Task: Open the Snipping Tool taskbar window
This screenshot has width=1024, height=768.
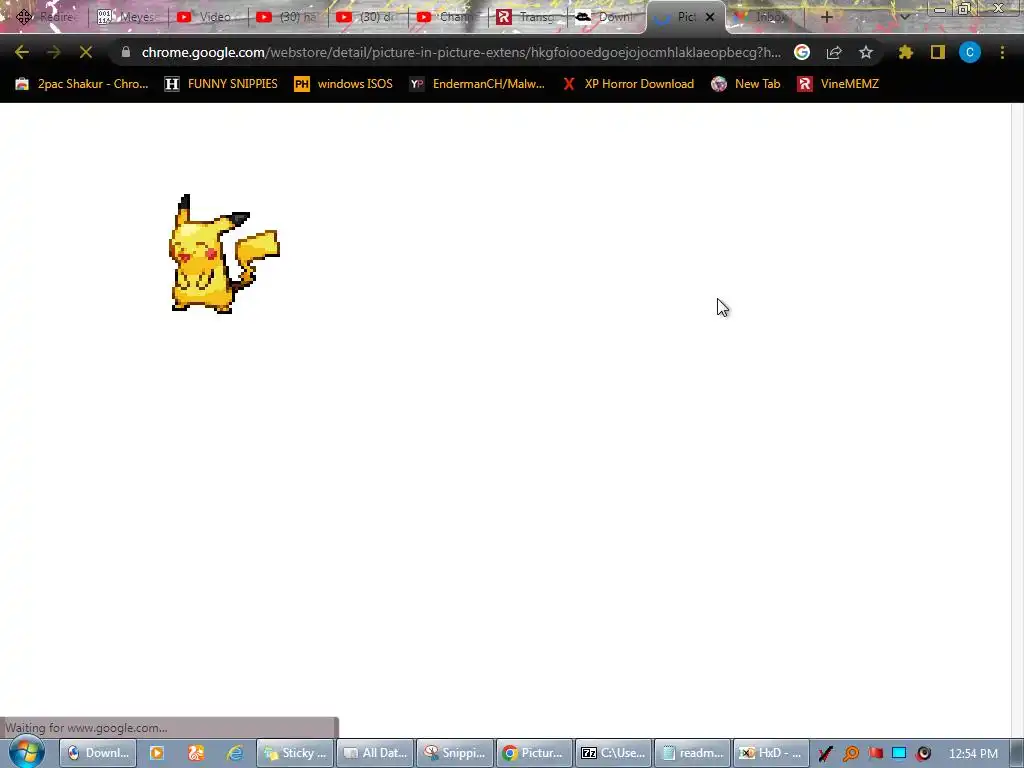Action: click(x=455, y=753)
